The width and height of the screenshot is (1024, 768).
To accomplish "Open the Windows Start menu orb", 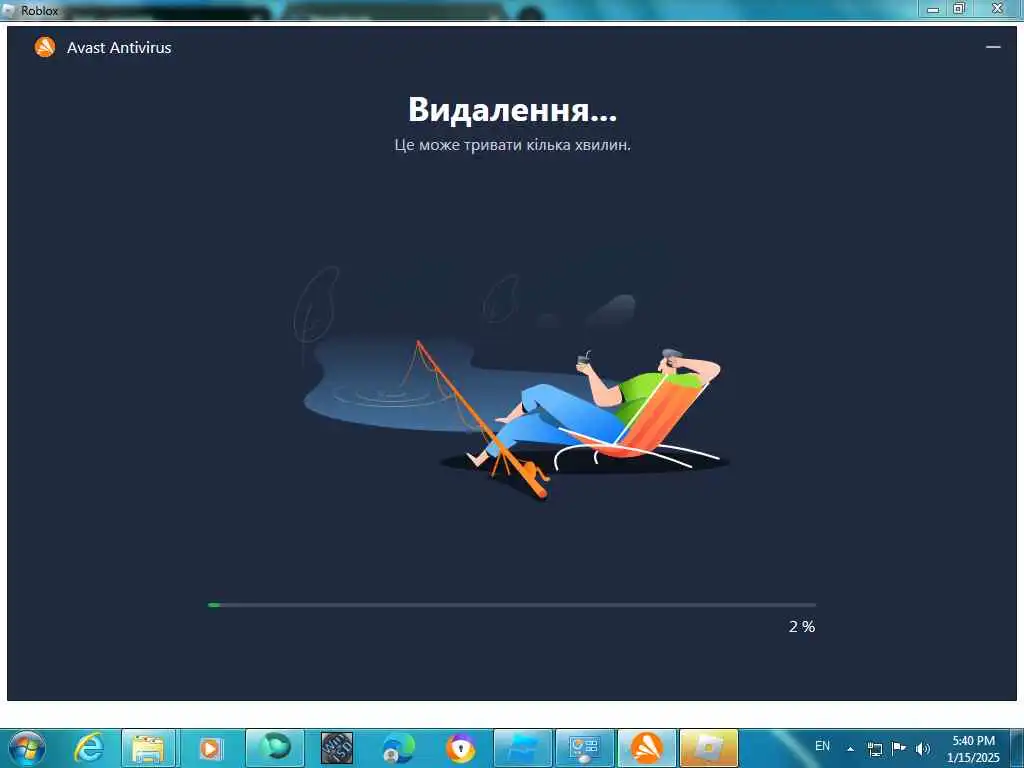I will (x=27, y=748).
